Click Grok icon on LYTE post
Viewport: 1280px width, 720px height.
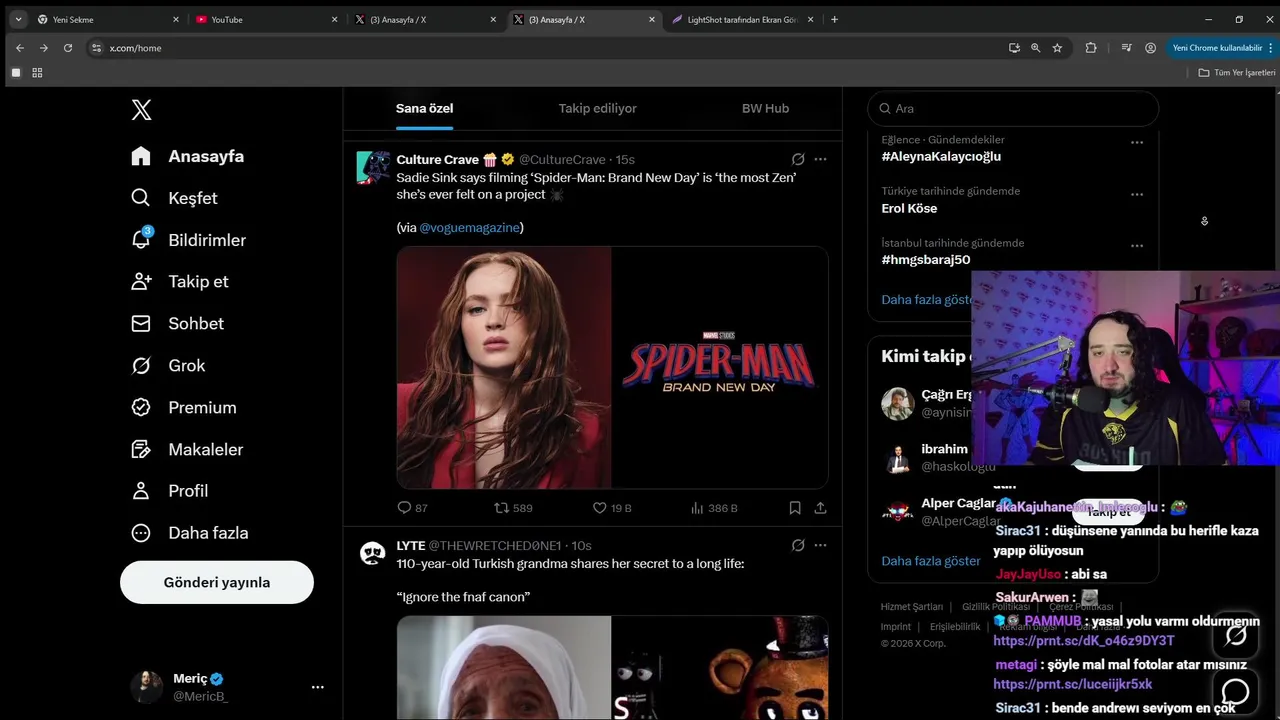tap(798, 545)
